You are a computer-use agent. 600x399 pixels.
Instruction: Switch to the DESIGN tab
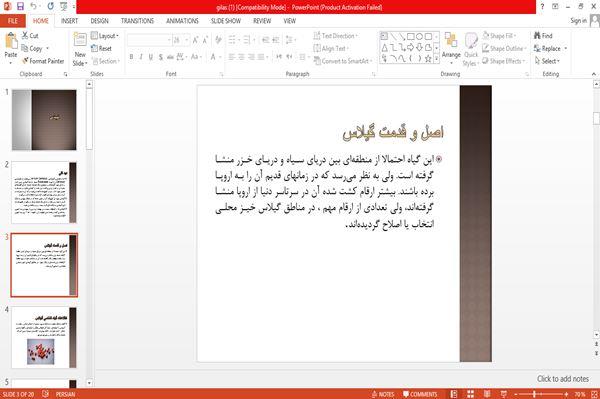[x=99, y=21]
